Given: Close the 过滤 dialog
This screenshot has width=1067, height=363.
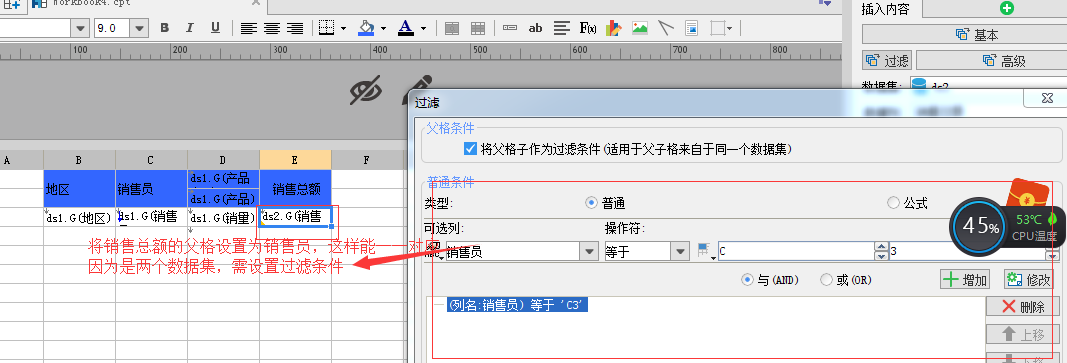Looking at the screenshot, I should point(1047,99).
